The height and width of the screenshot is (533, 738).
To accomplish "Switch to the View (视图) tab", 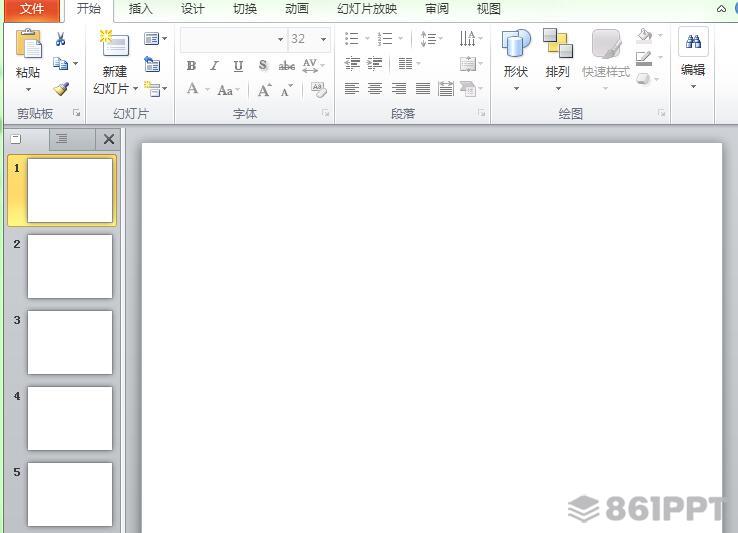I will [489, 9].
